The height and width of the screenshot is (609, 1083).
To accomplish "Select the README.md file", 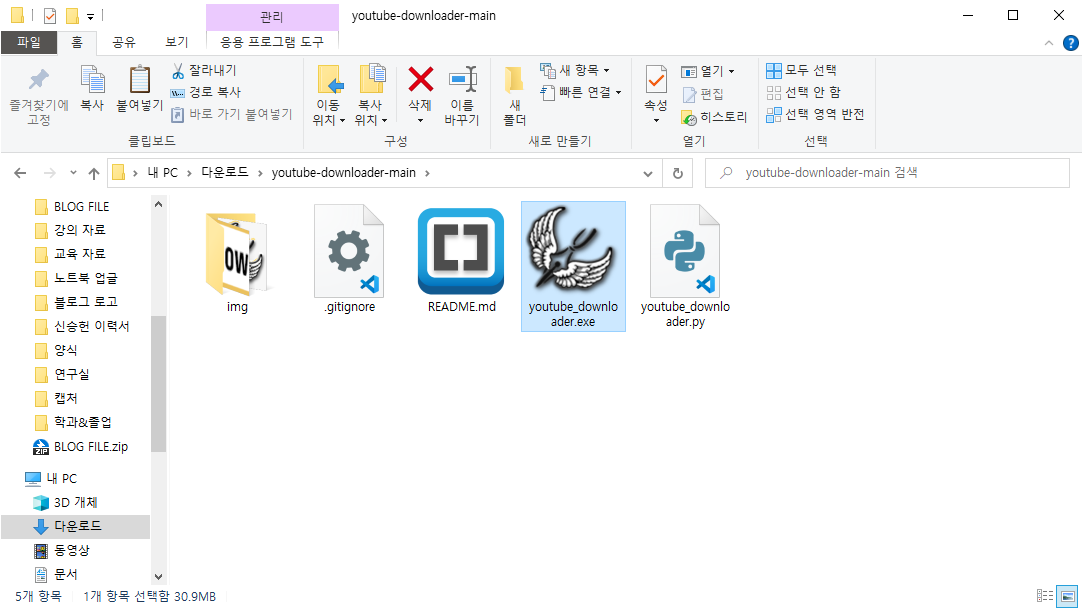I will (461, 262).
